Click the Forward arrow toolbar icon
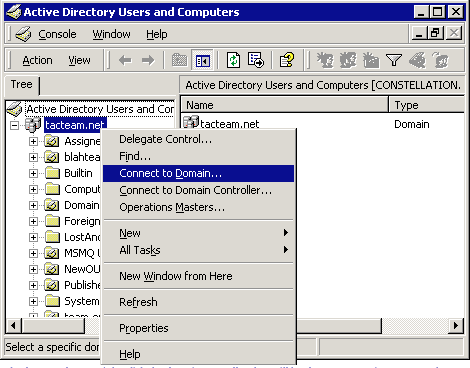The width and height of the screenshot is (470, 368). click(x=148, y=60)
